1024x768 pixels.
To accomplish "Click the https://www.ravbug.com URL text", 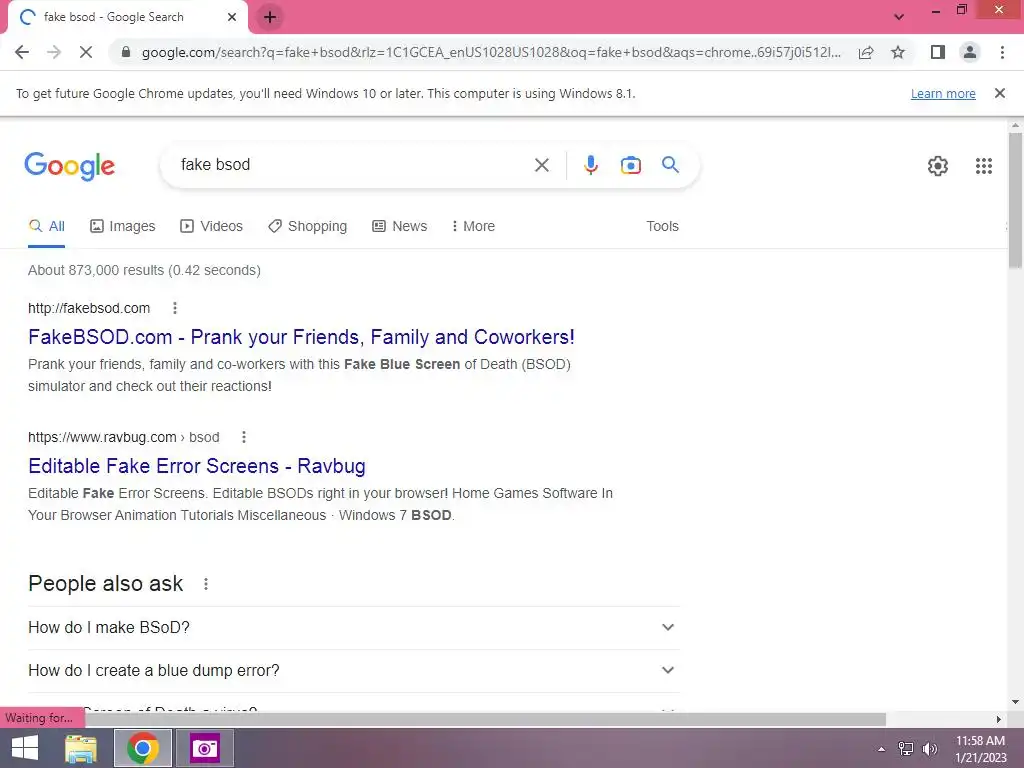I will [102, 437].
